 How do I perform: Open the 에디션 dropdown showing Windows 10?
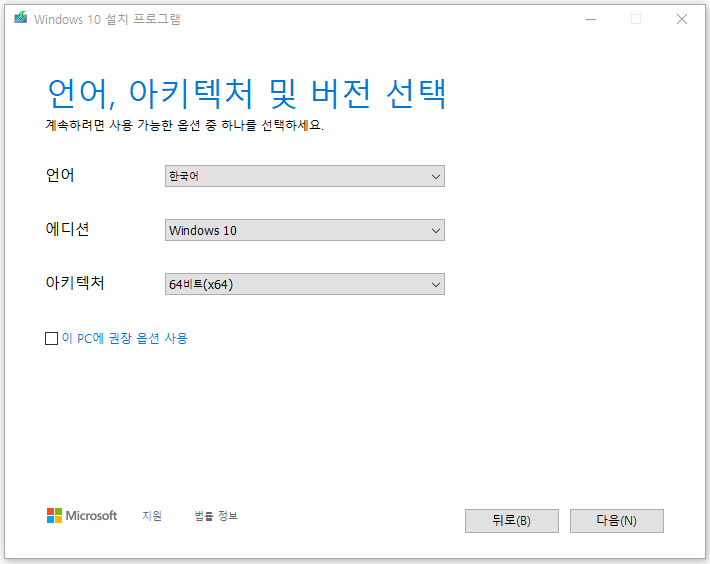pyautogui.click(x=305, y=230)
